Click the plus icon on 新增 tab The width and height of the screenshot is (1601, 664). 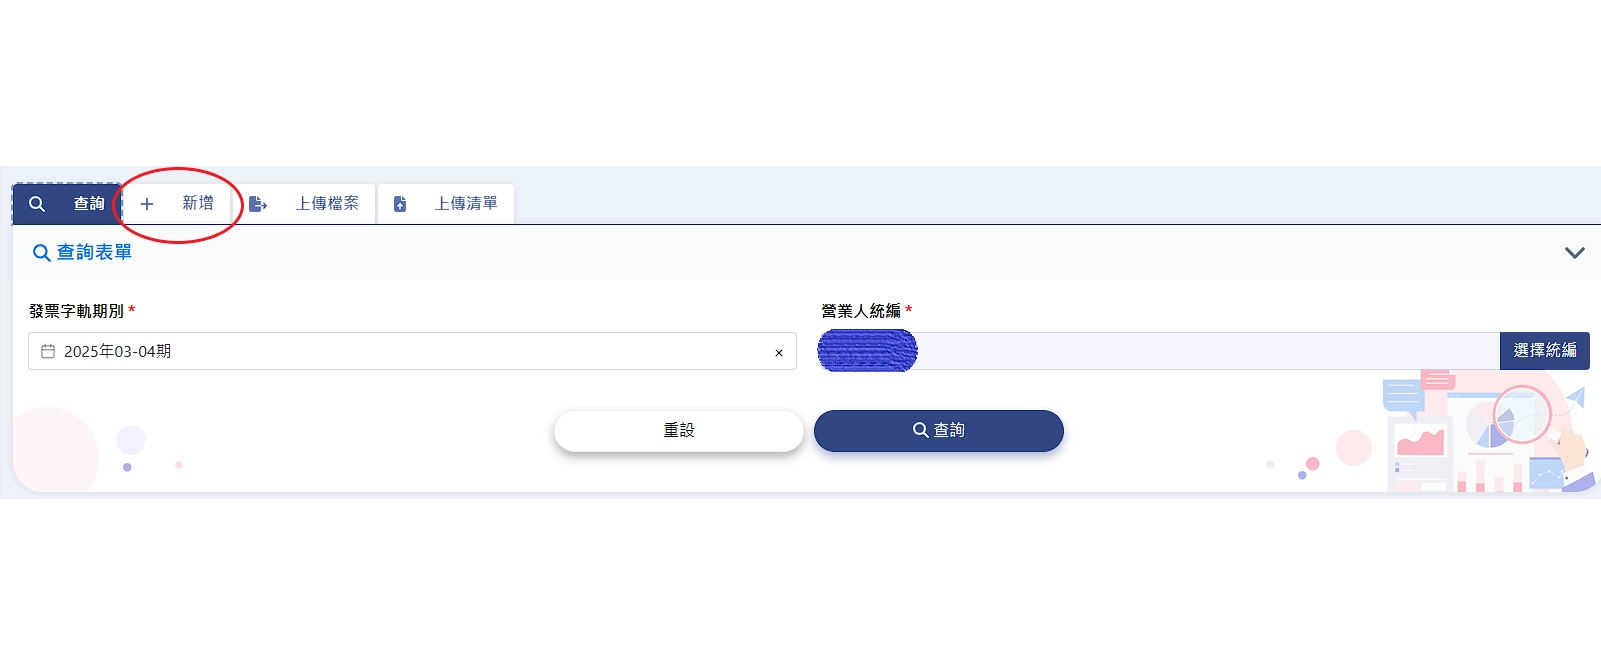tap(147, 204)
